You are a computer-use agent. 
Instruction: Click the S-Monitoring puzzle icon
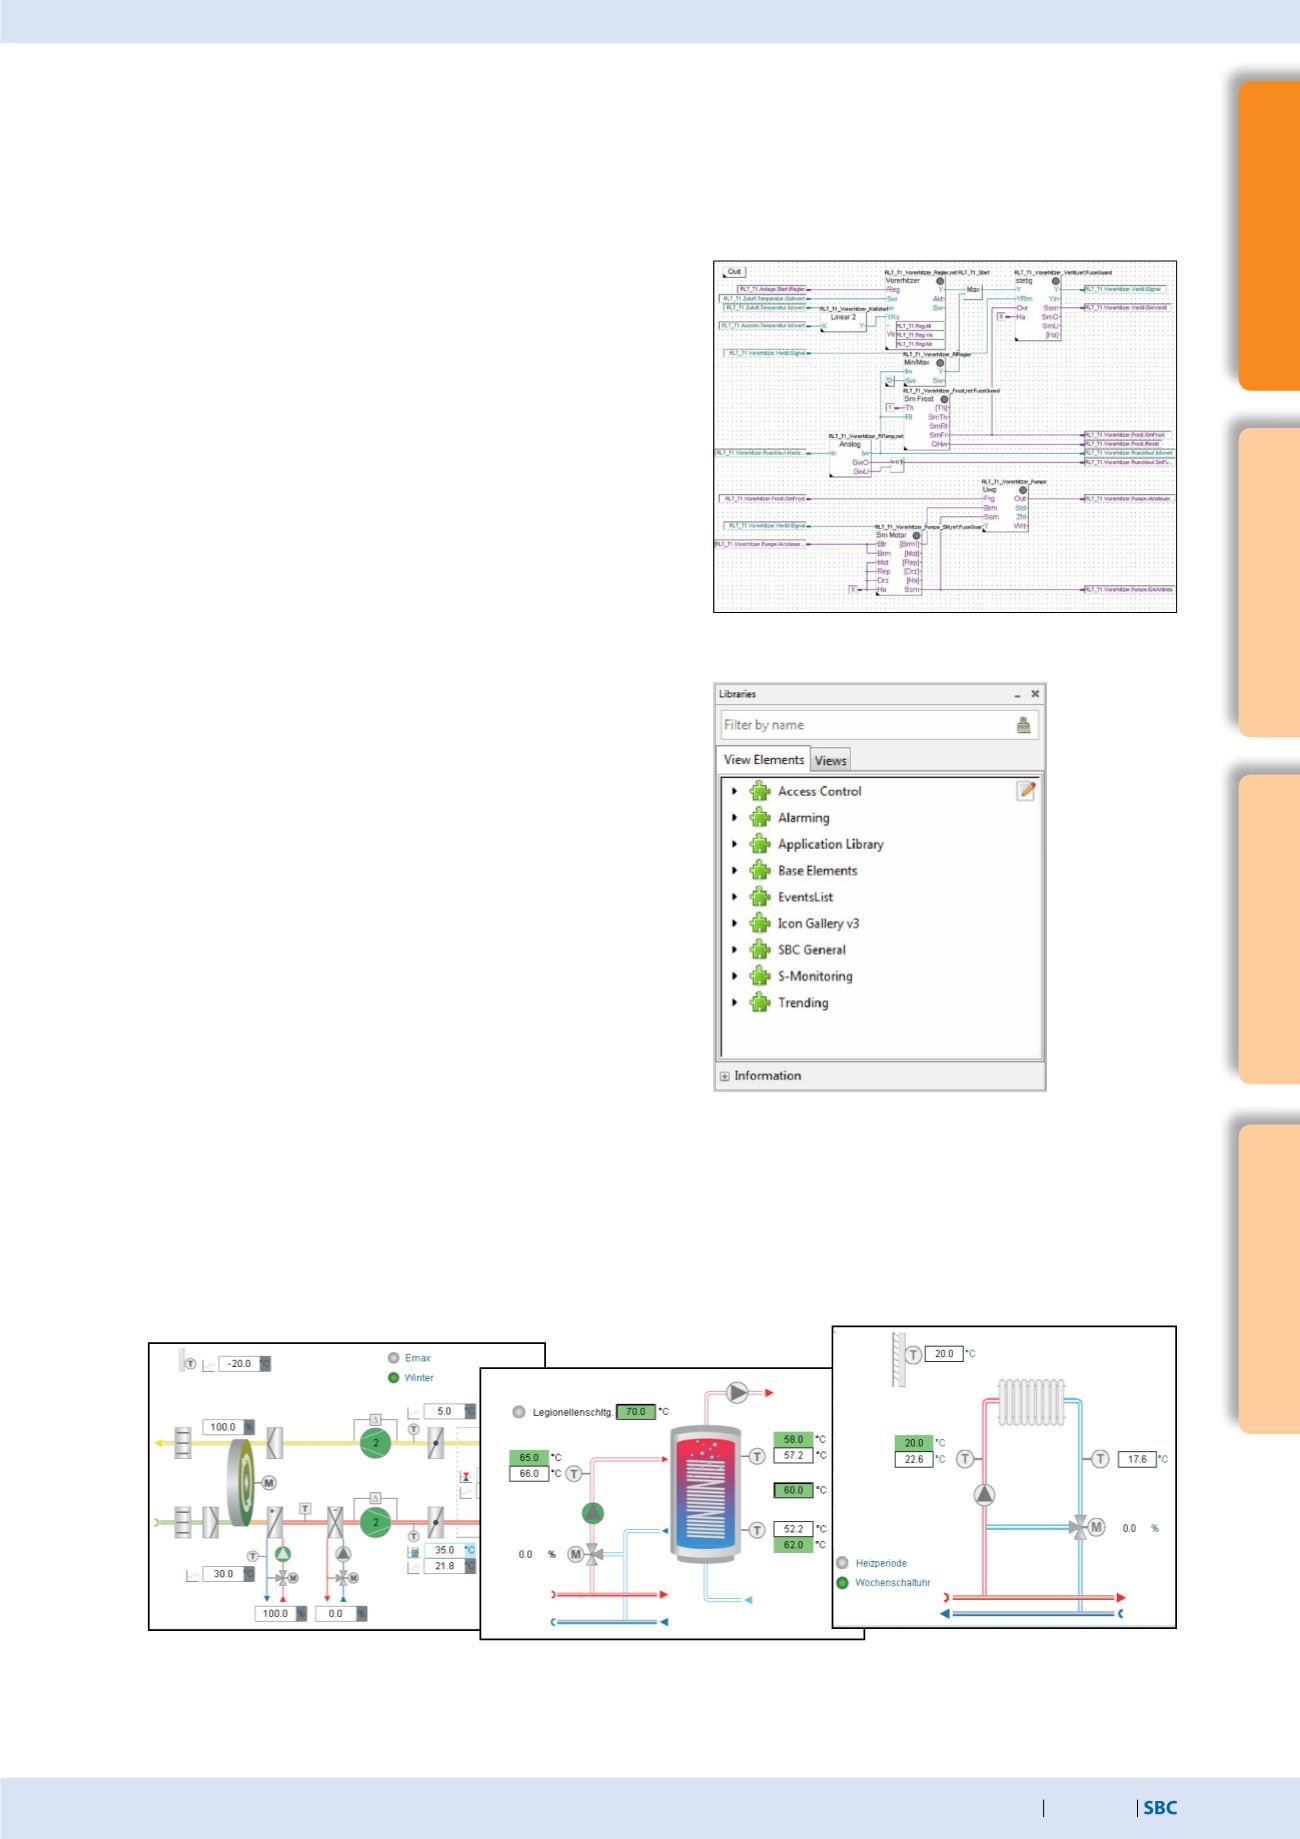[760, 976]
